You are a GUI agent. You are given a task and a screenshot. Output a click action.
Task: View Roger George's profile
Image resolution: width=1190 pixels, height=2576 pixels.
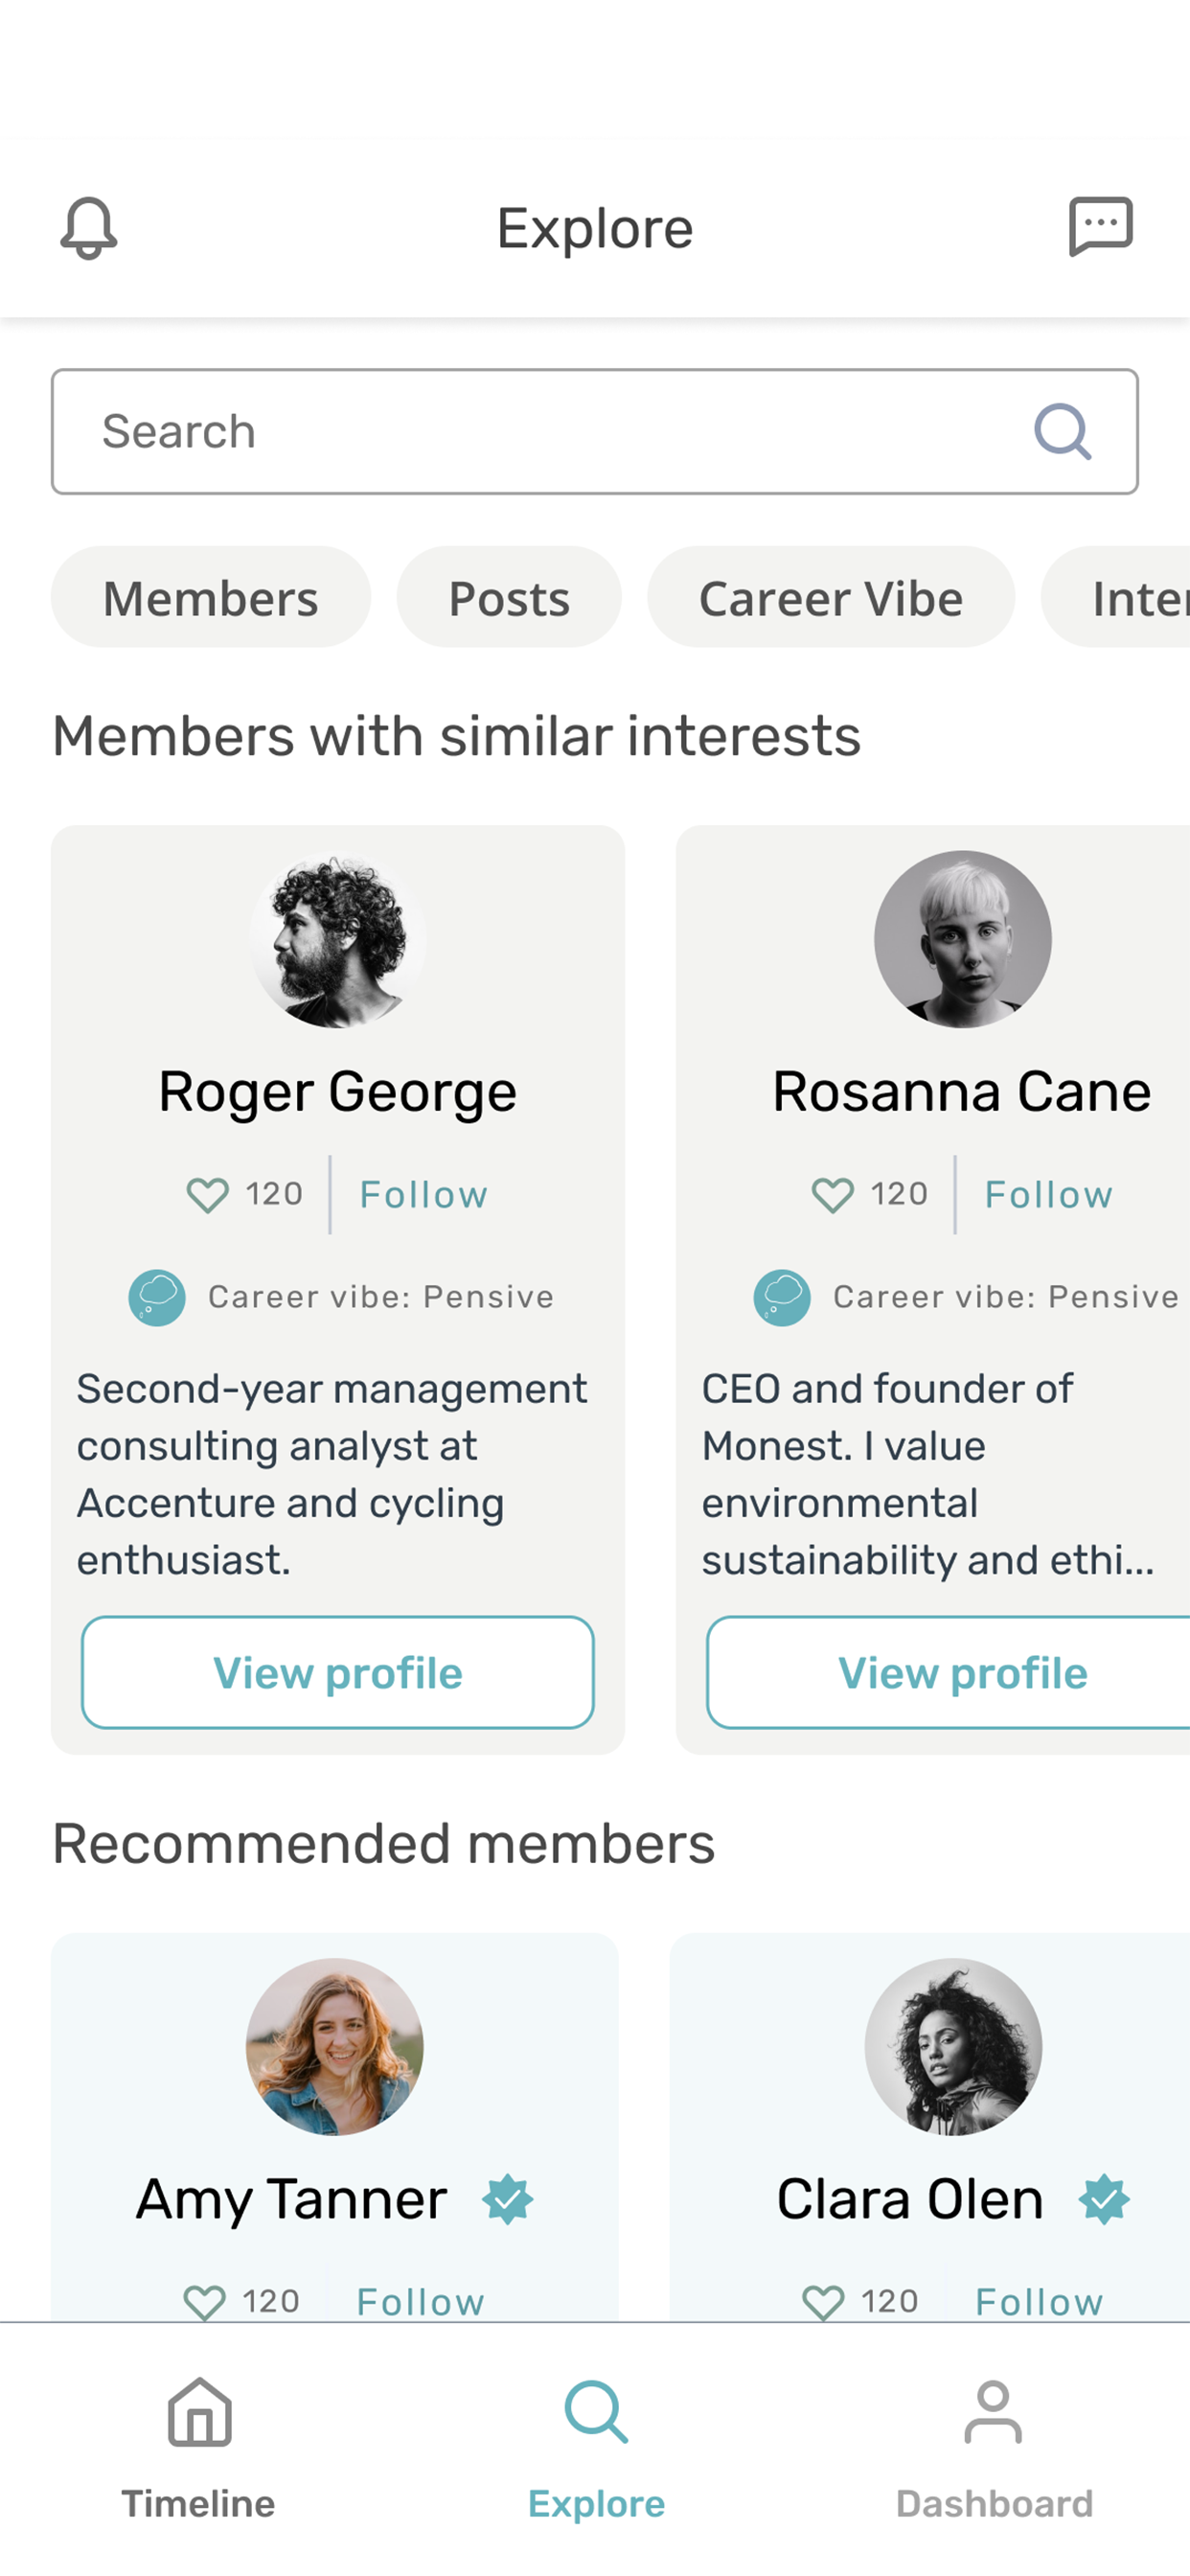click(338, 1673)
